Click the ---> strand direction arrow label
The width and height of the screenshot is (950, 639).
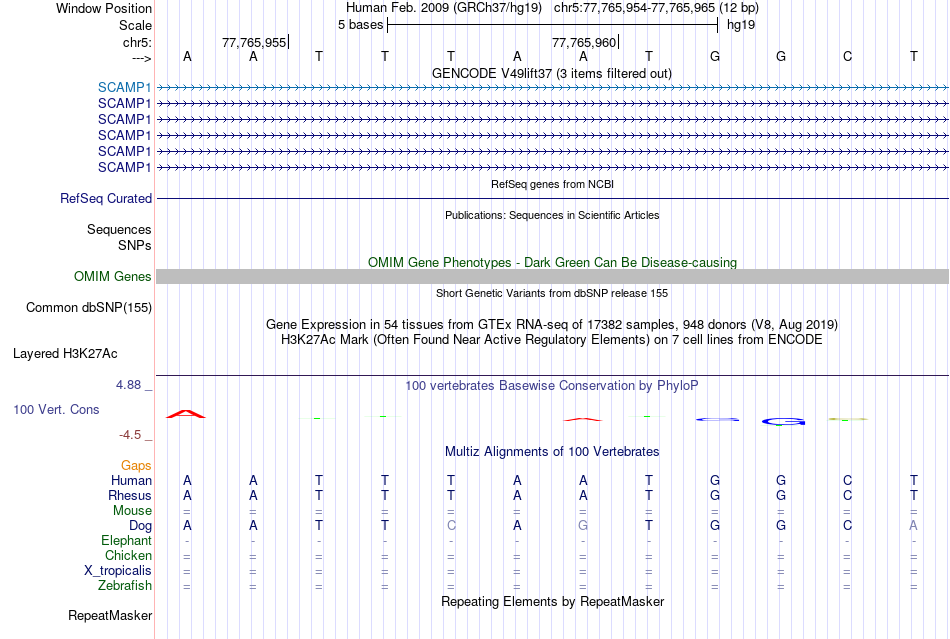pyautogui.click(x=141, y=58)
